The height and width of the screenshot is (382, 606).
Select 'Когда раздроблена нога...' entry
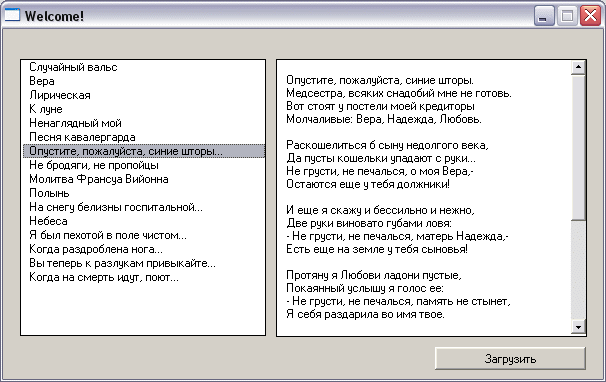pyautogui.click(x=144, y=249)
